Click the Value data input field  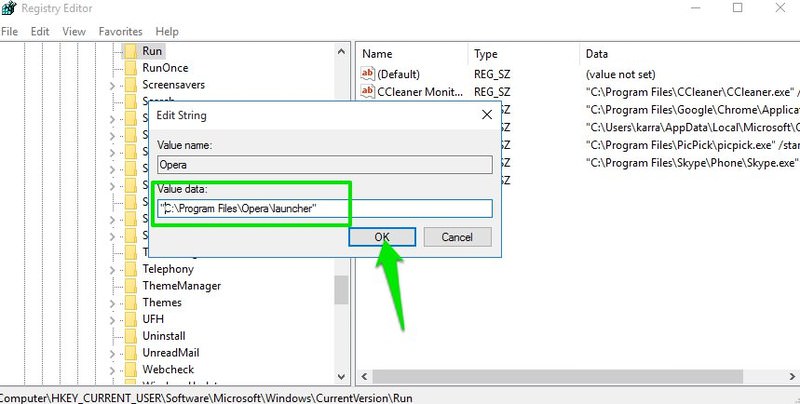click(324, 209)
